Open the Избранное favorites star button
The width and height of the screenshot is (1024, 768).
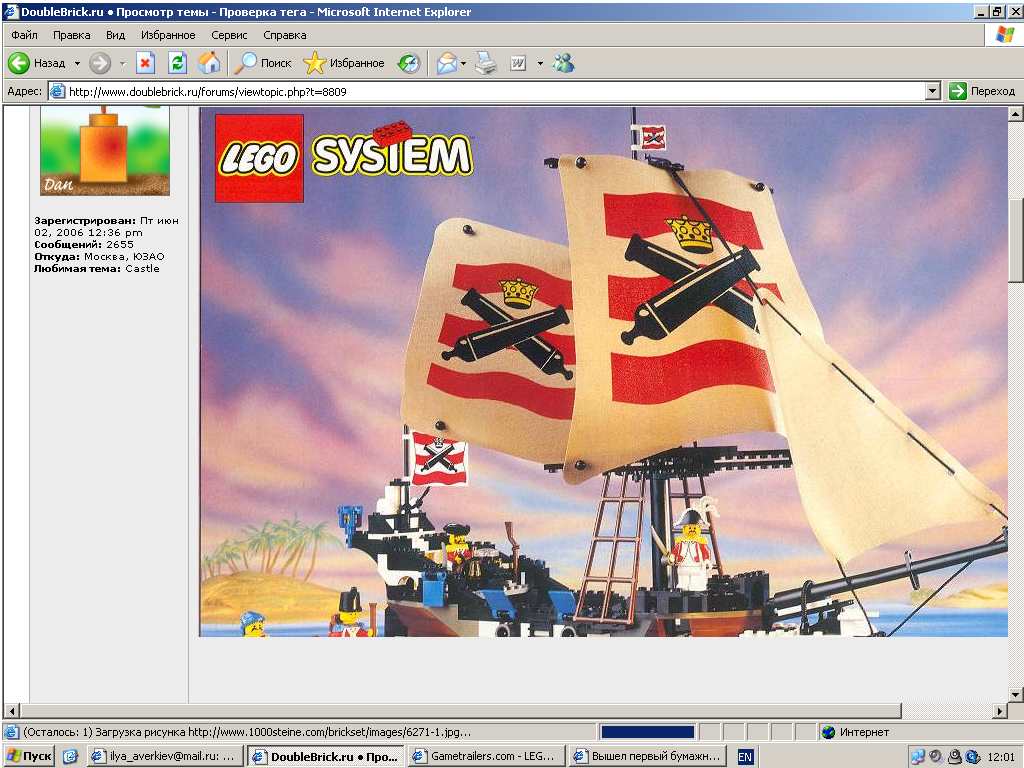click(344, 63)
